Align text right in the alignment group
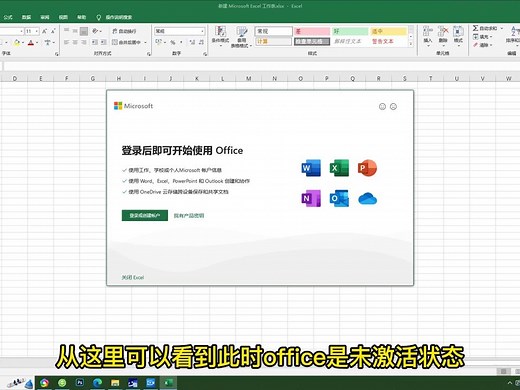520x390 pixels. pyautogui.click(x=84, y=42)
